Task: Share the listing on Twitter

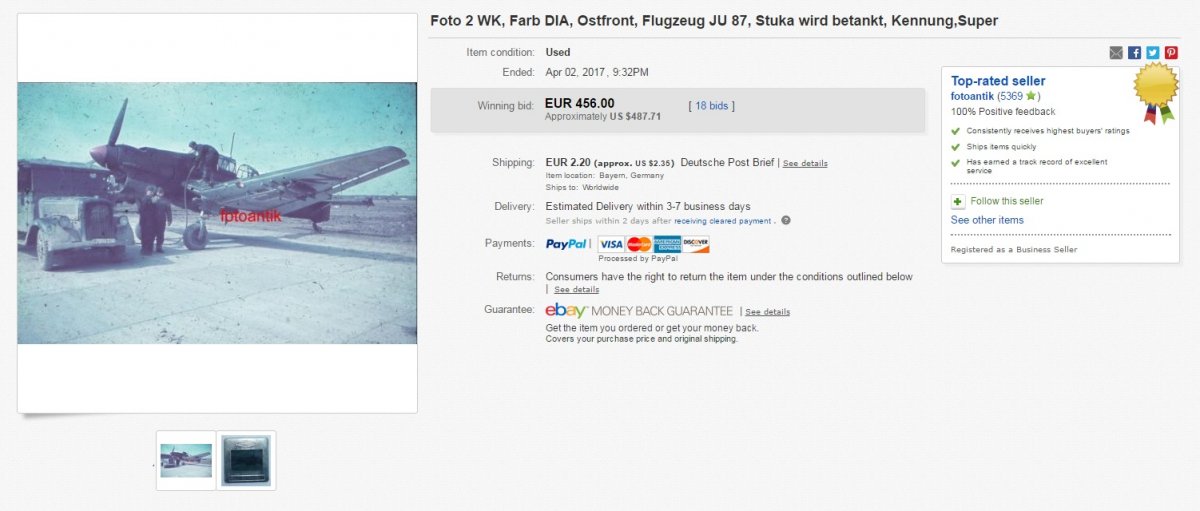Action: click(1152, 52)
